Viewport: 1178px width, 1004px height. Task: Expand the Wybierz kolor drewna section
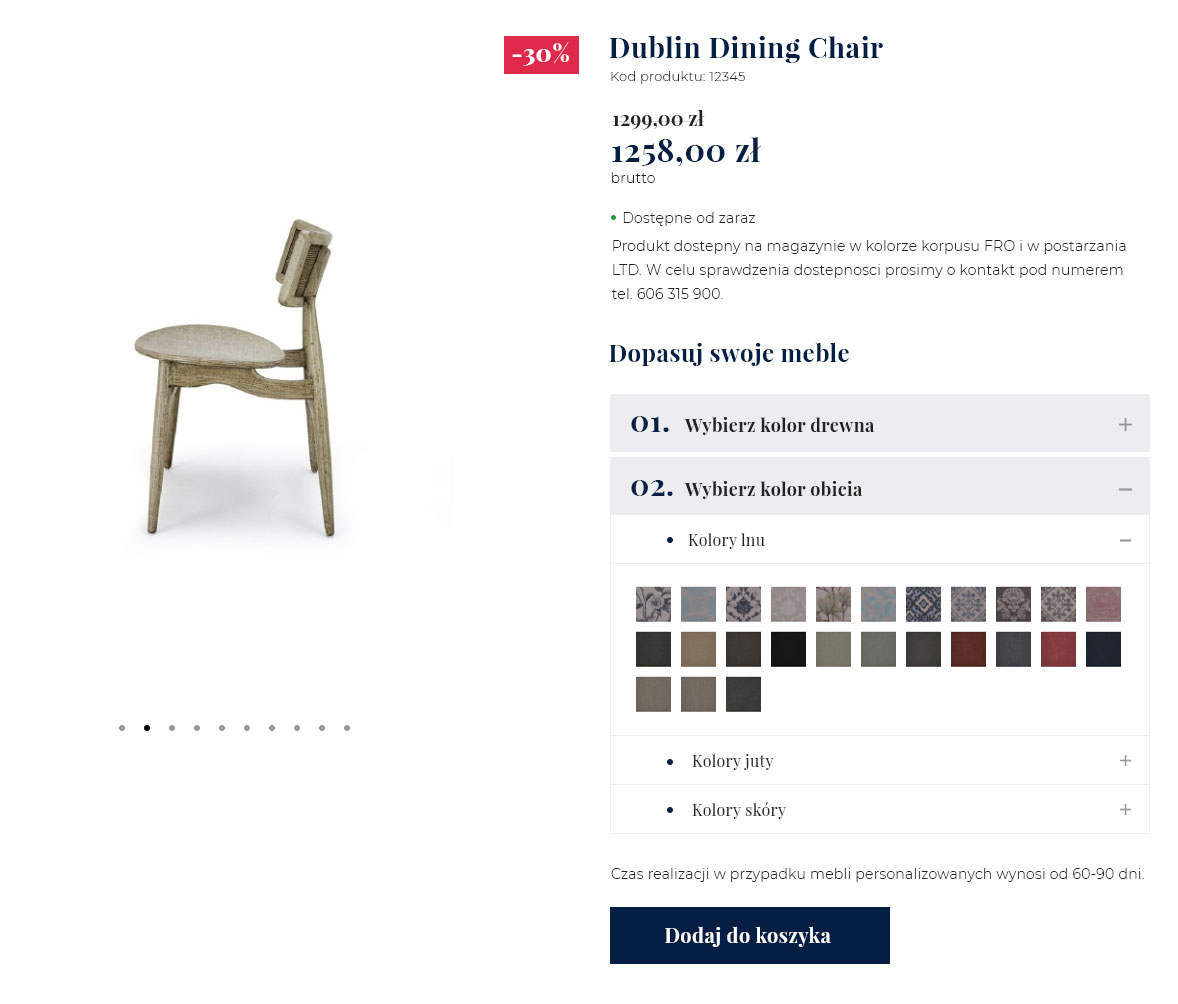[x=1125, y=425]
